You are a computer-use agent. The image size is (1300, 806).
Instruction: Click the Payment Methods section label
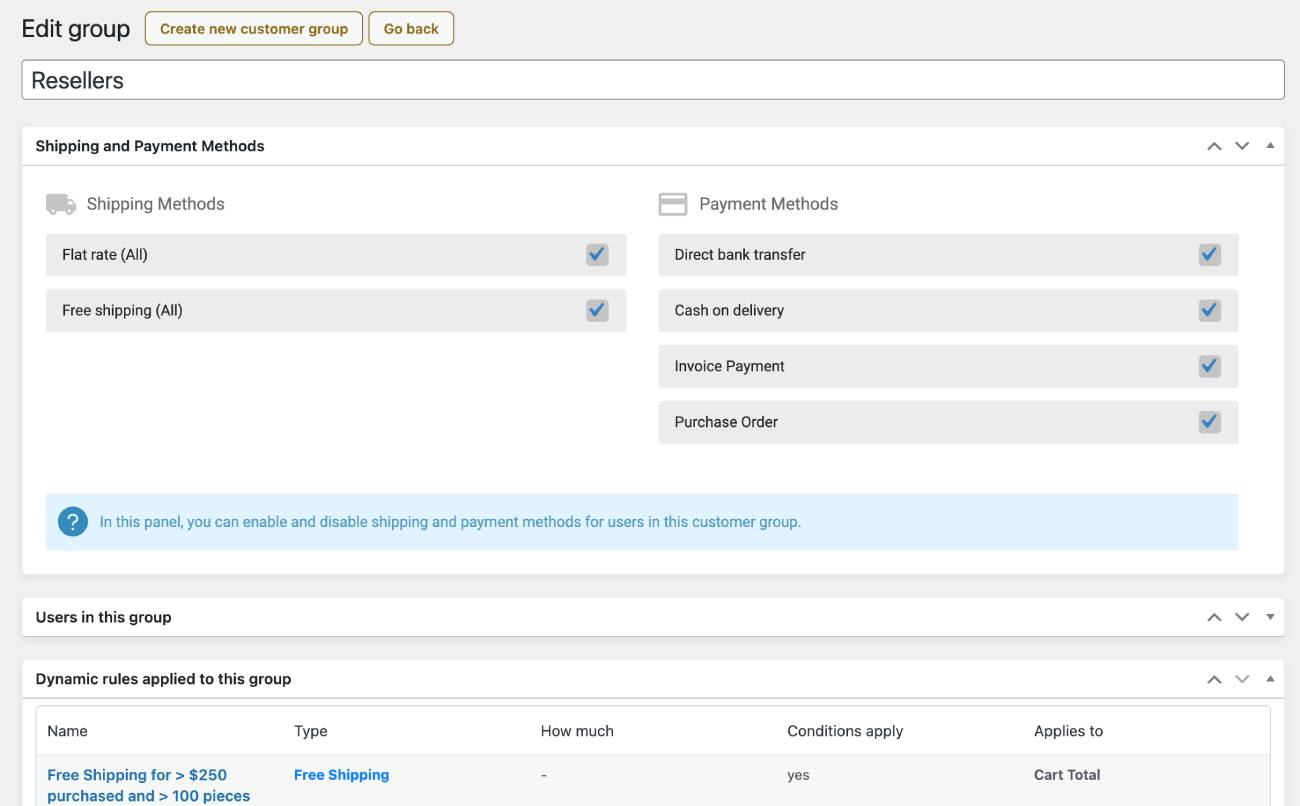pos(768,204)
